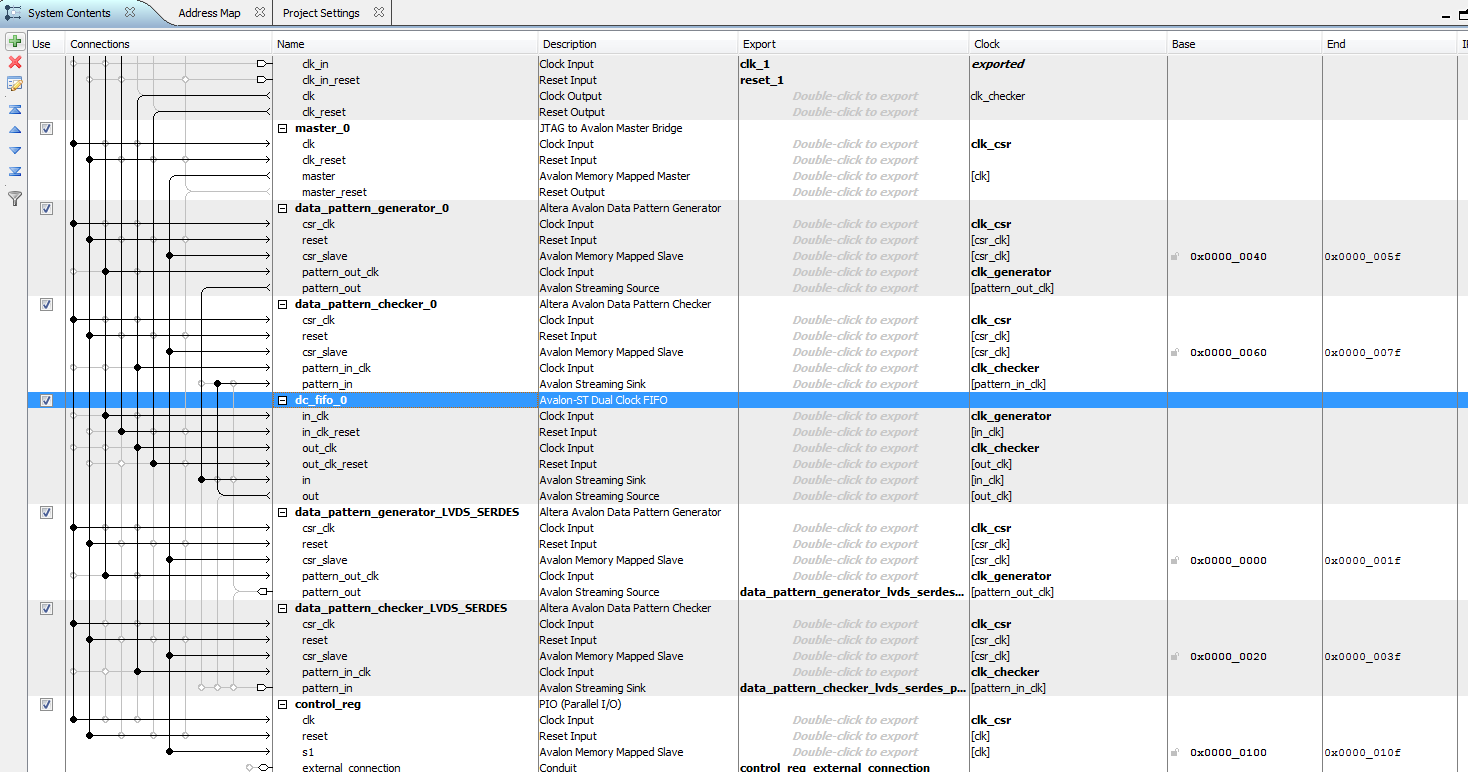Viewport: 1468px width, 772px height.
Task: Open the Filter funnel icon
Action: pyautogui.click(x=14, y=198)
